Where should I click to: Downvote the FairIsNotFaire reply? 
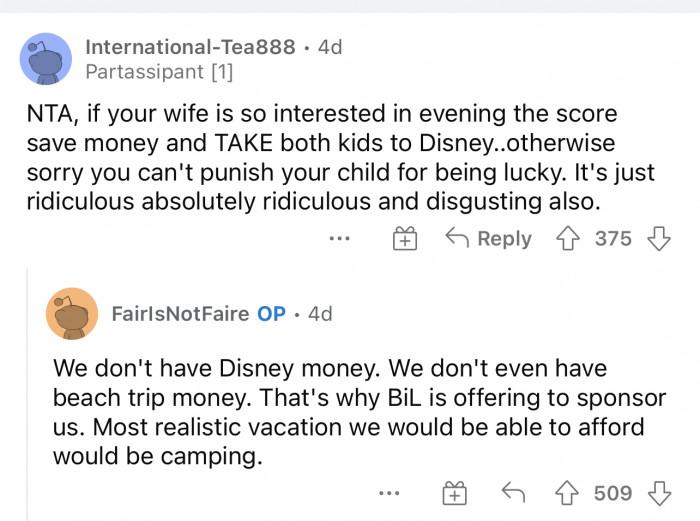(659, 493)
